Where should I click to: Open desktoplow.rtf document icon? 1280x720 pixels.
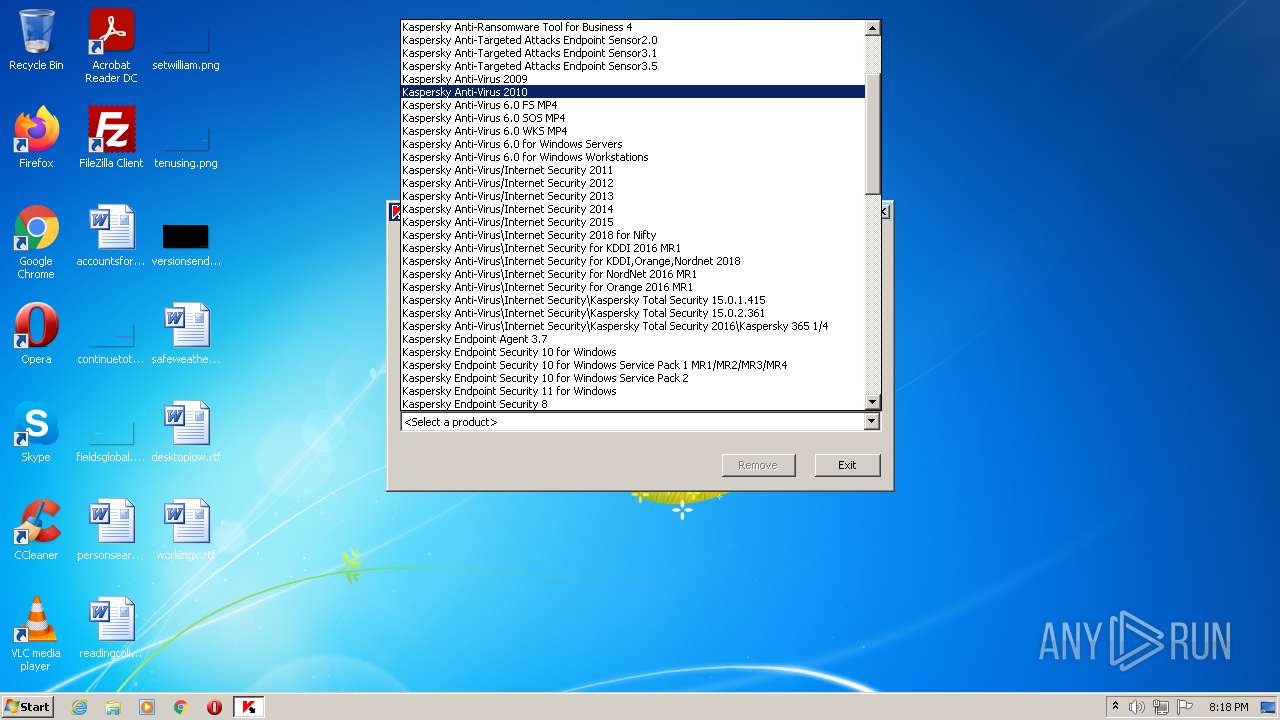click(x=186, y=432)
